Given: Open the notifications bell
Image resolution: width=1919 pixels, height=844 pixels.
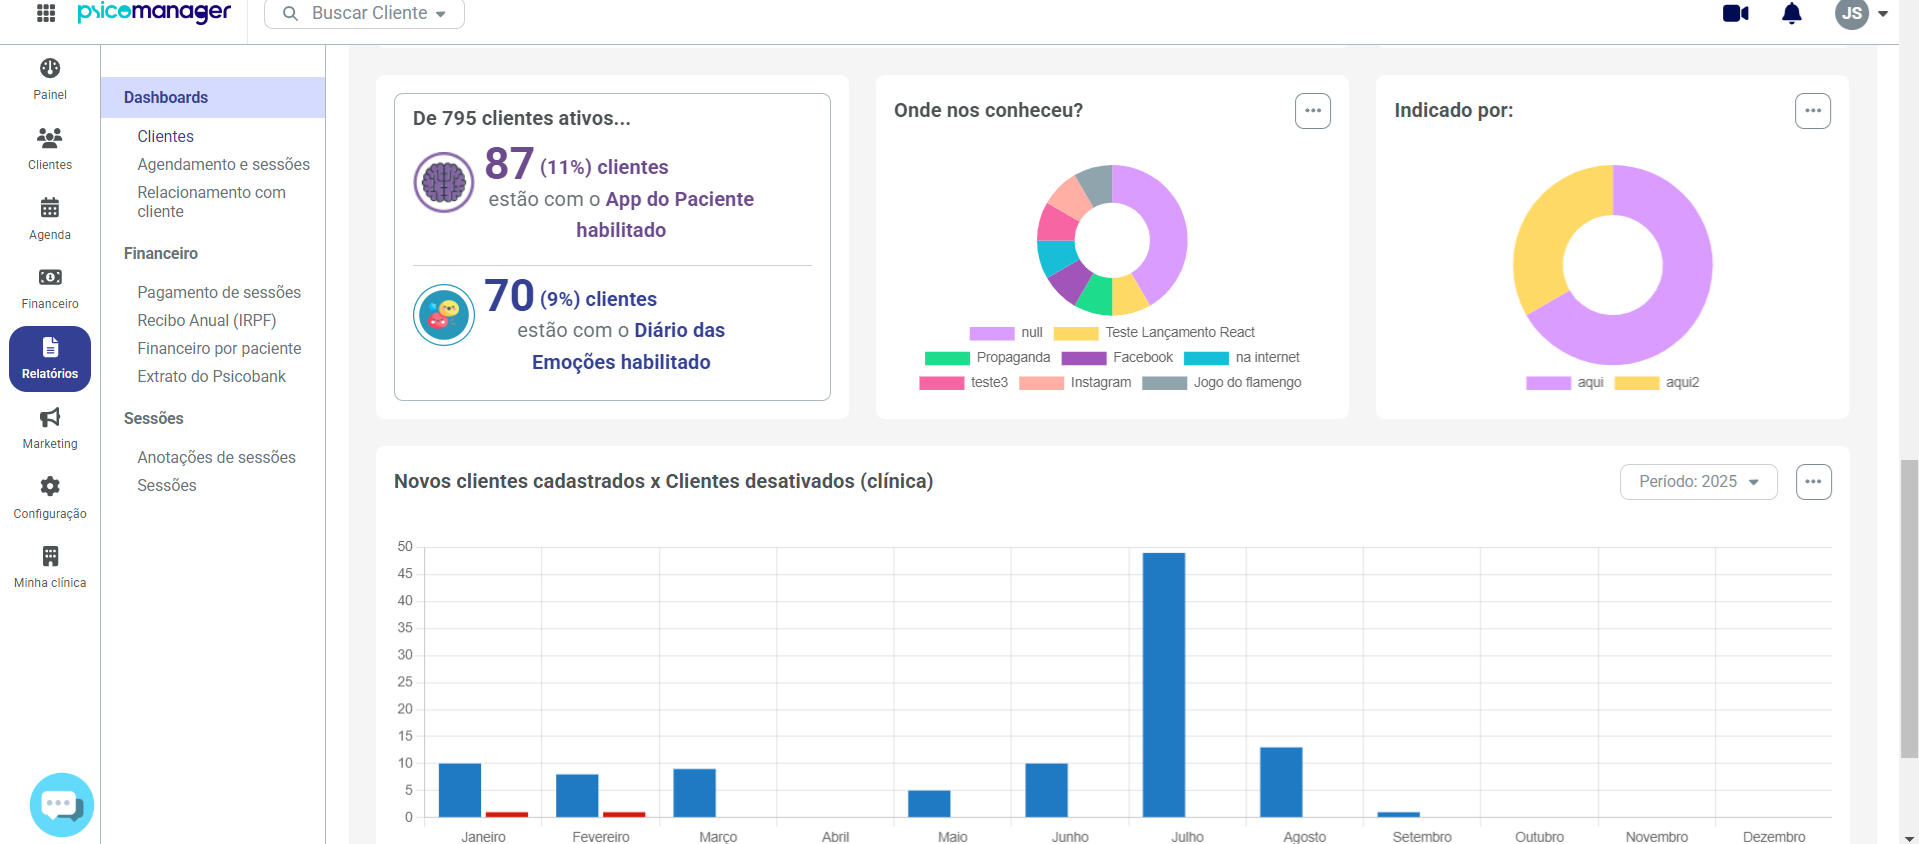Looking at the screenshot, I should 1792,13.
